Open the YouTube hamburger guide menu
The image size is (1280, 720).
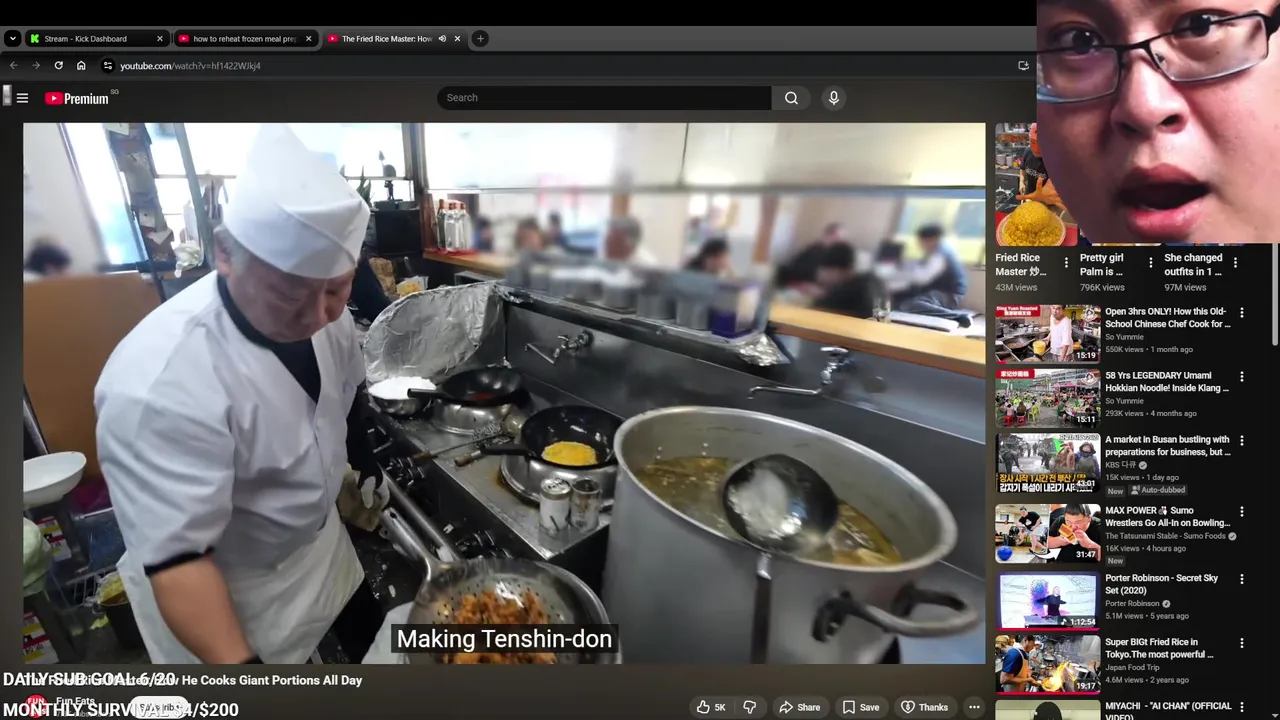tap(22, 98)
